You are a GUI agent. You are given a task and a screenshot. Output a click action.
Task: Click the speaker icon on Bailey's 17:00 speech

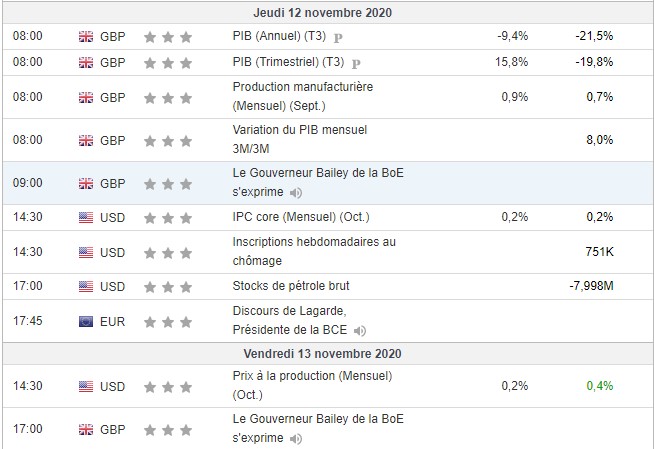(x=297, y=439)
